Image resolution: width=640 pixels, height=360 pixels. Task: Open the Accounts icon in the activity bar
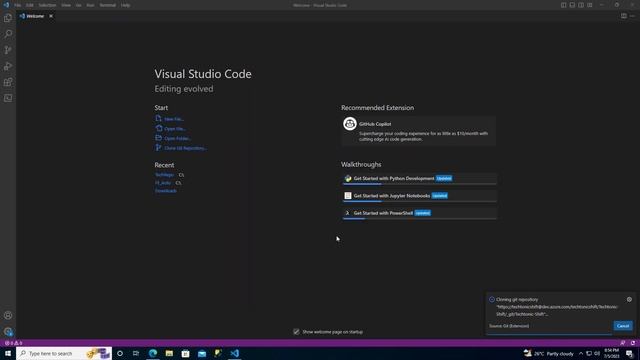tap(8, 316)
